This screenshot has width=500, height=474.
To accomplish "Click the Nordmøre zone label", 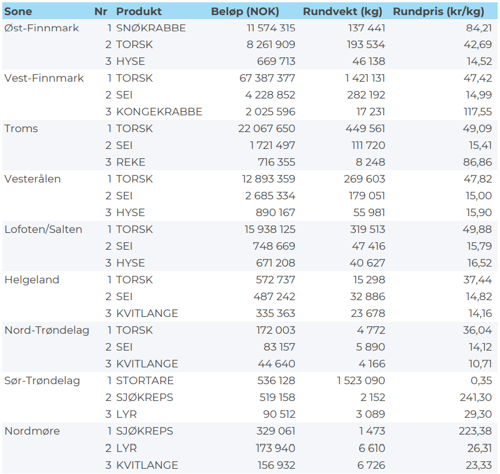I will point(32,431).
